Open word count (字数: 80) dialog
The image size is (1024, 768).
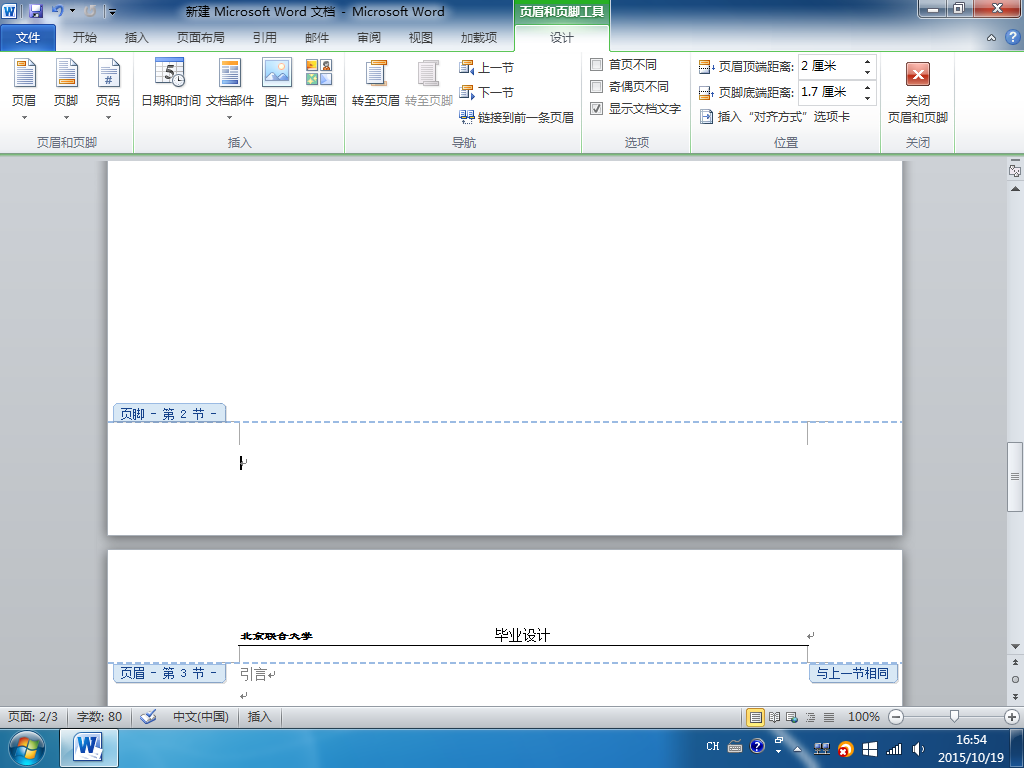99,716
